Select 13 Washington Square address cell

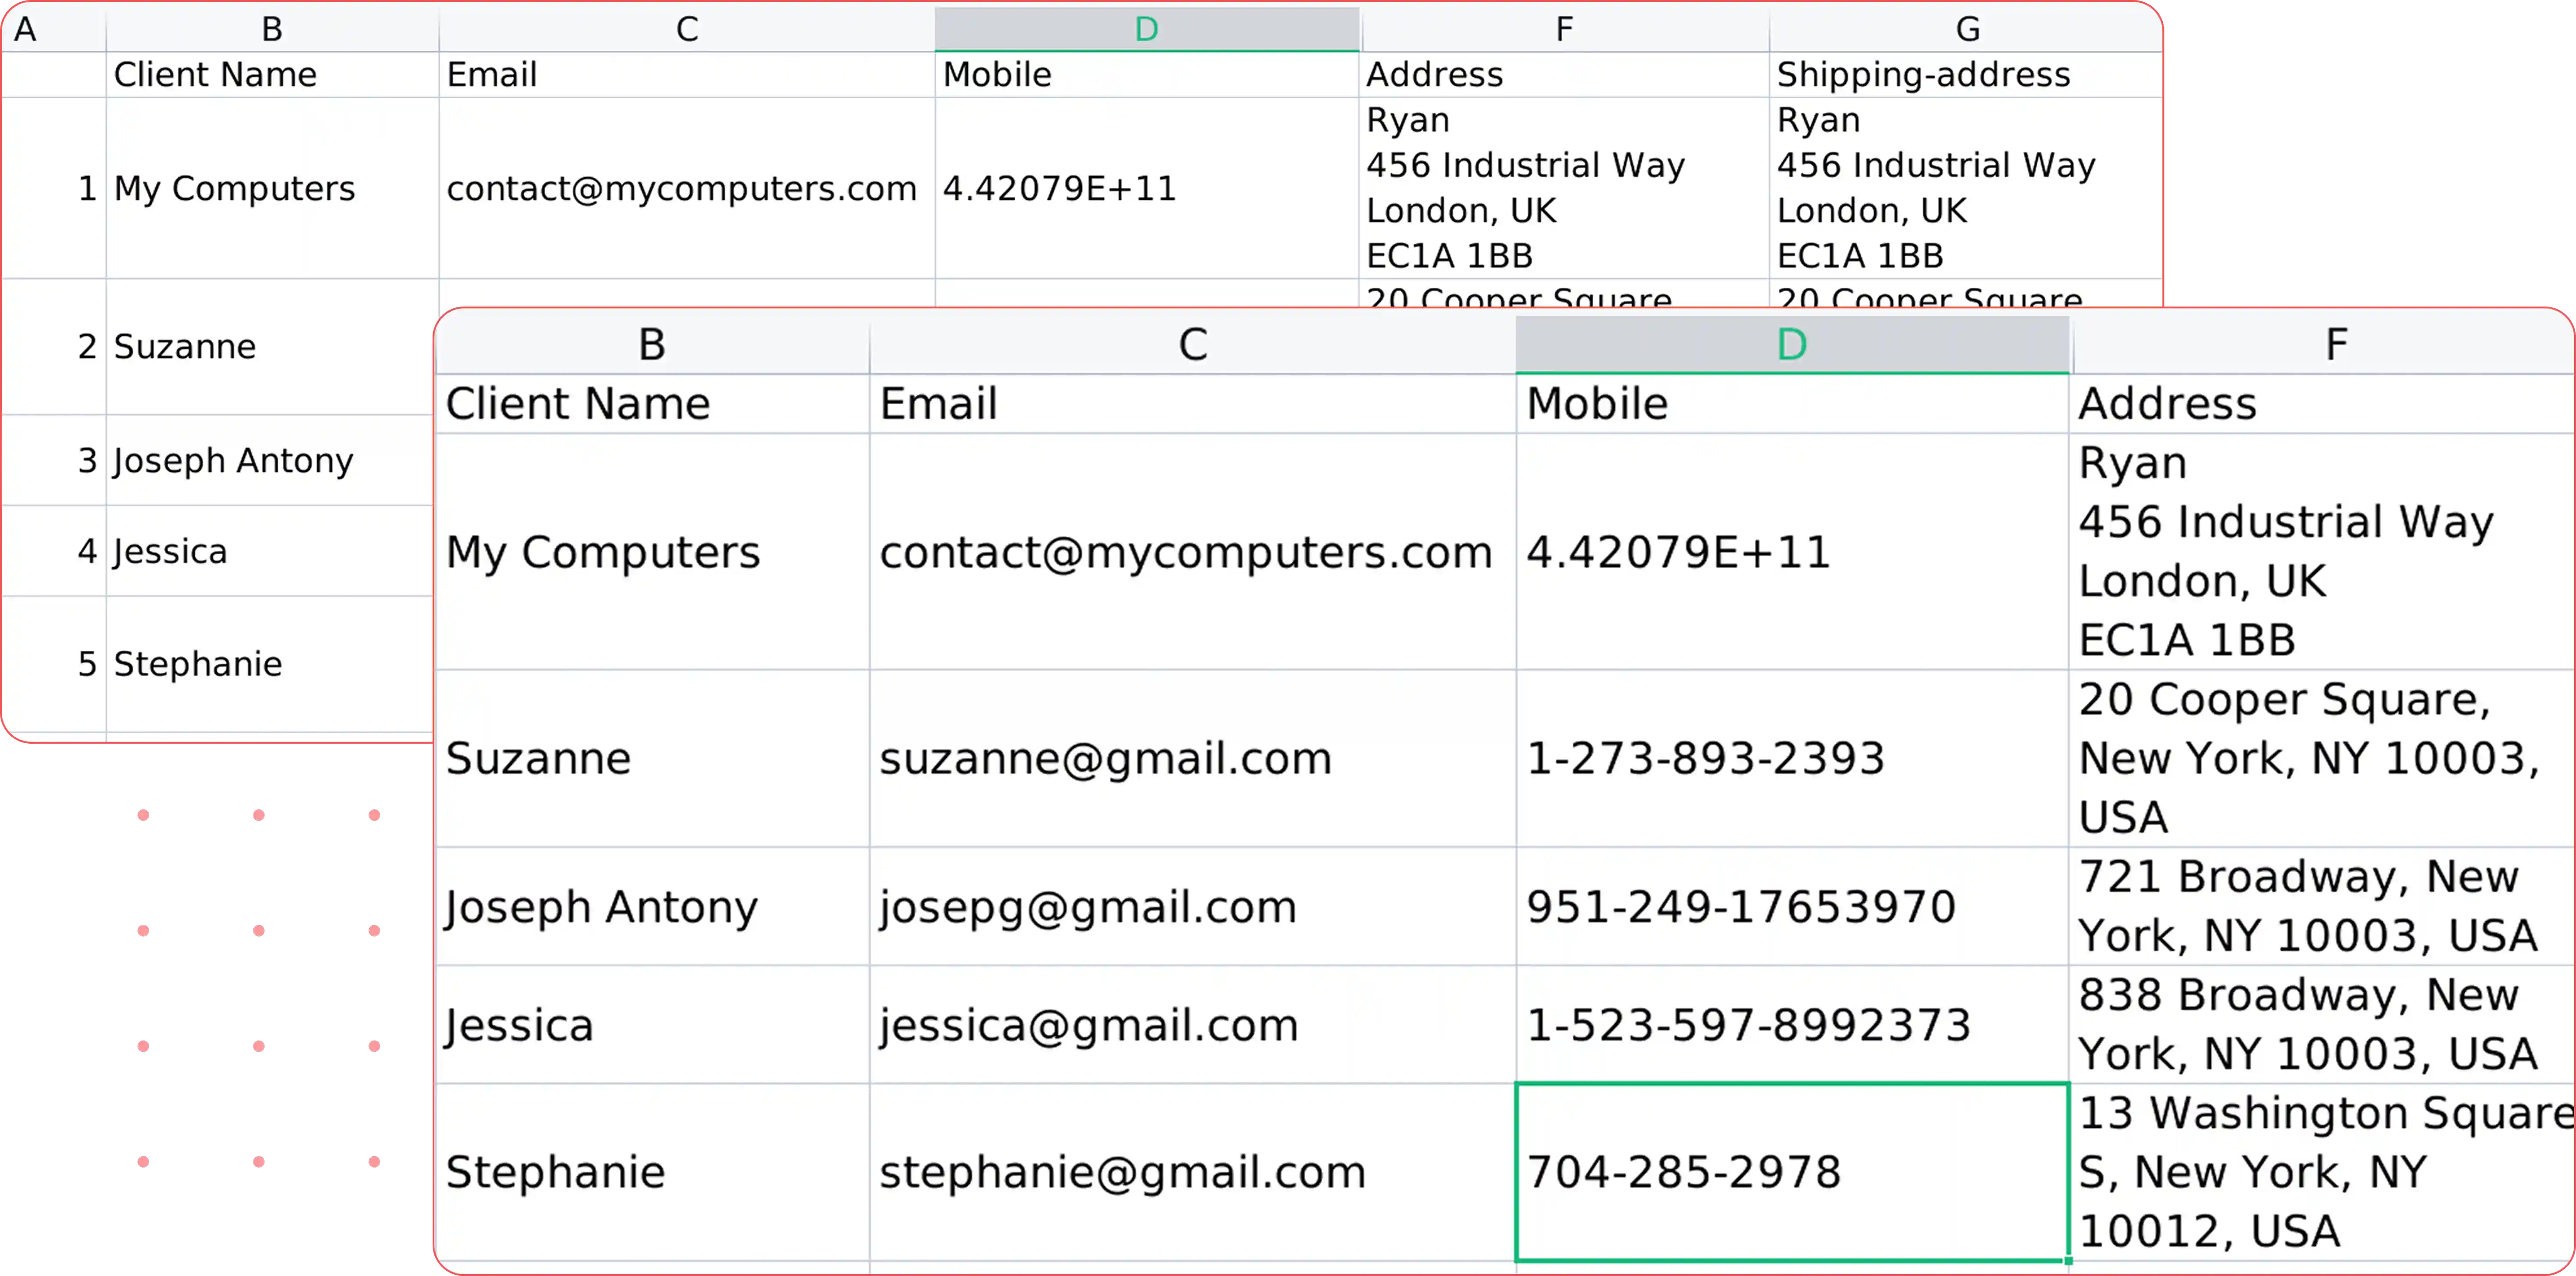click(x=2322, y=1172)
